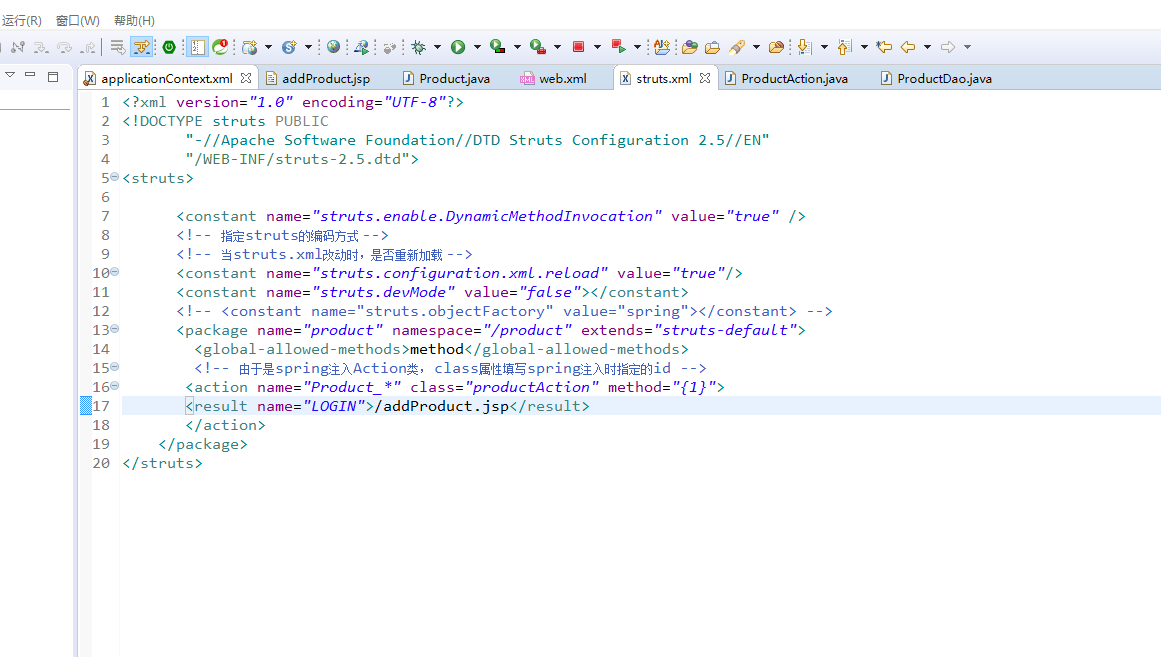Switch to the addProduct.jsp tab
The image size is (1161, 657).
click(326, 79)
